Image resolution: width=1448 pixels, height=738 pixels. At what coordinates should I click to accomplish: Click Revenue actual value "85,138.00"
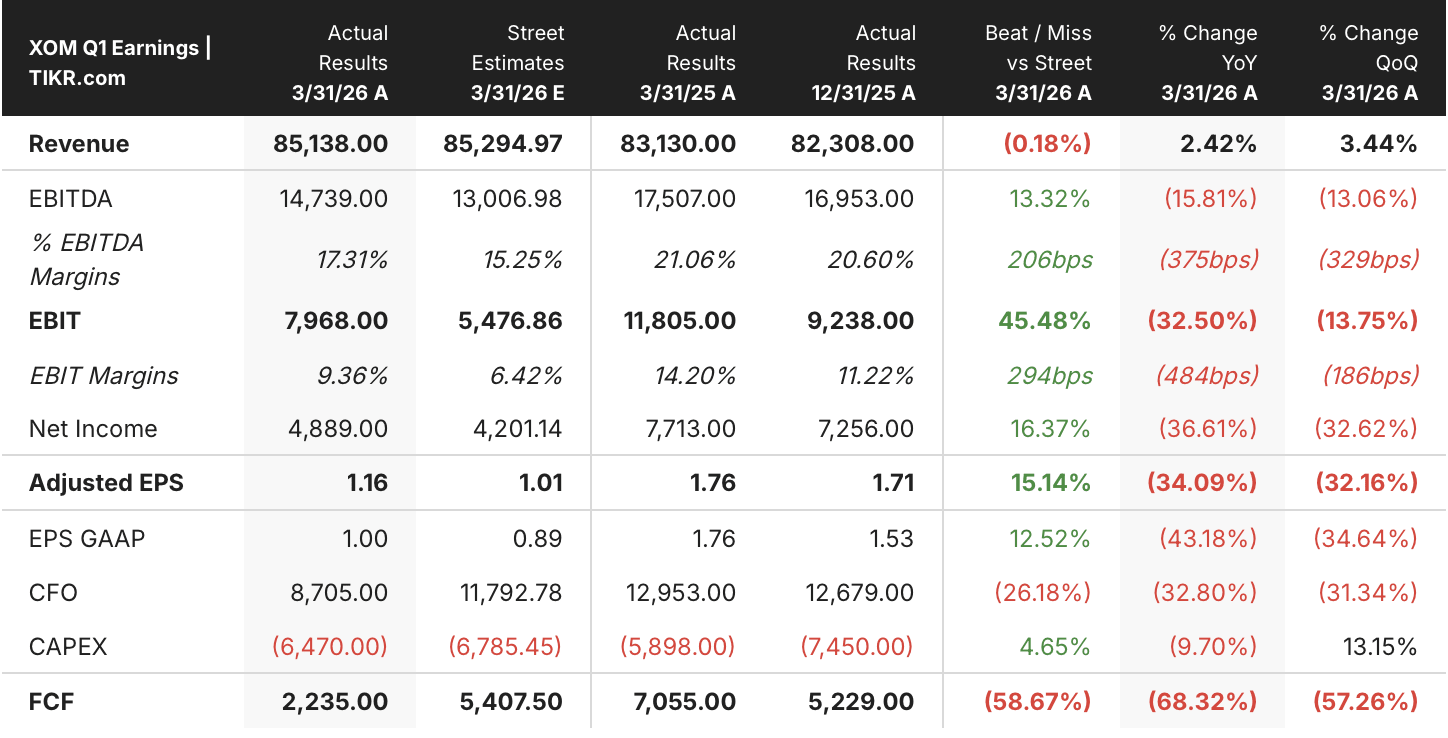330,144
